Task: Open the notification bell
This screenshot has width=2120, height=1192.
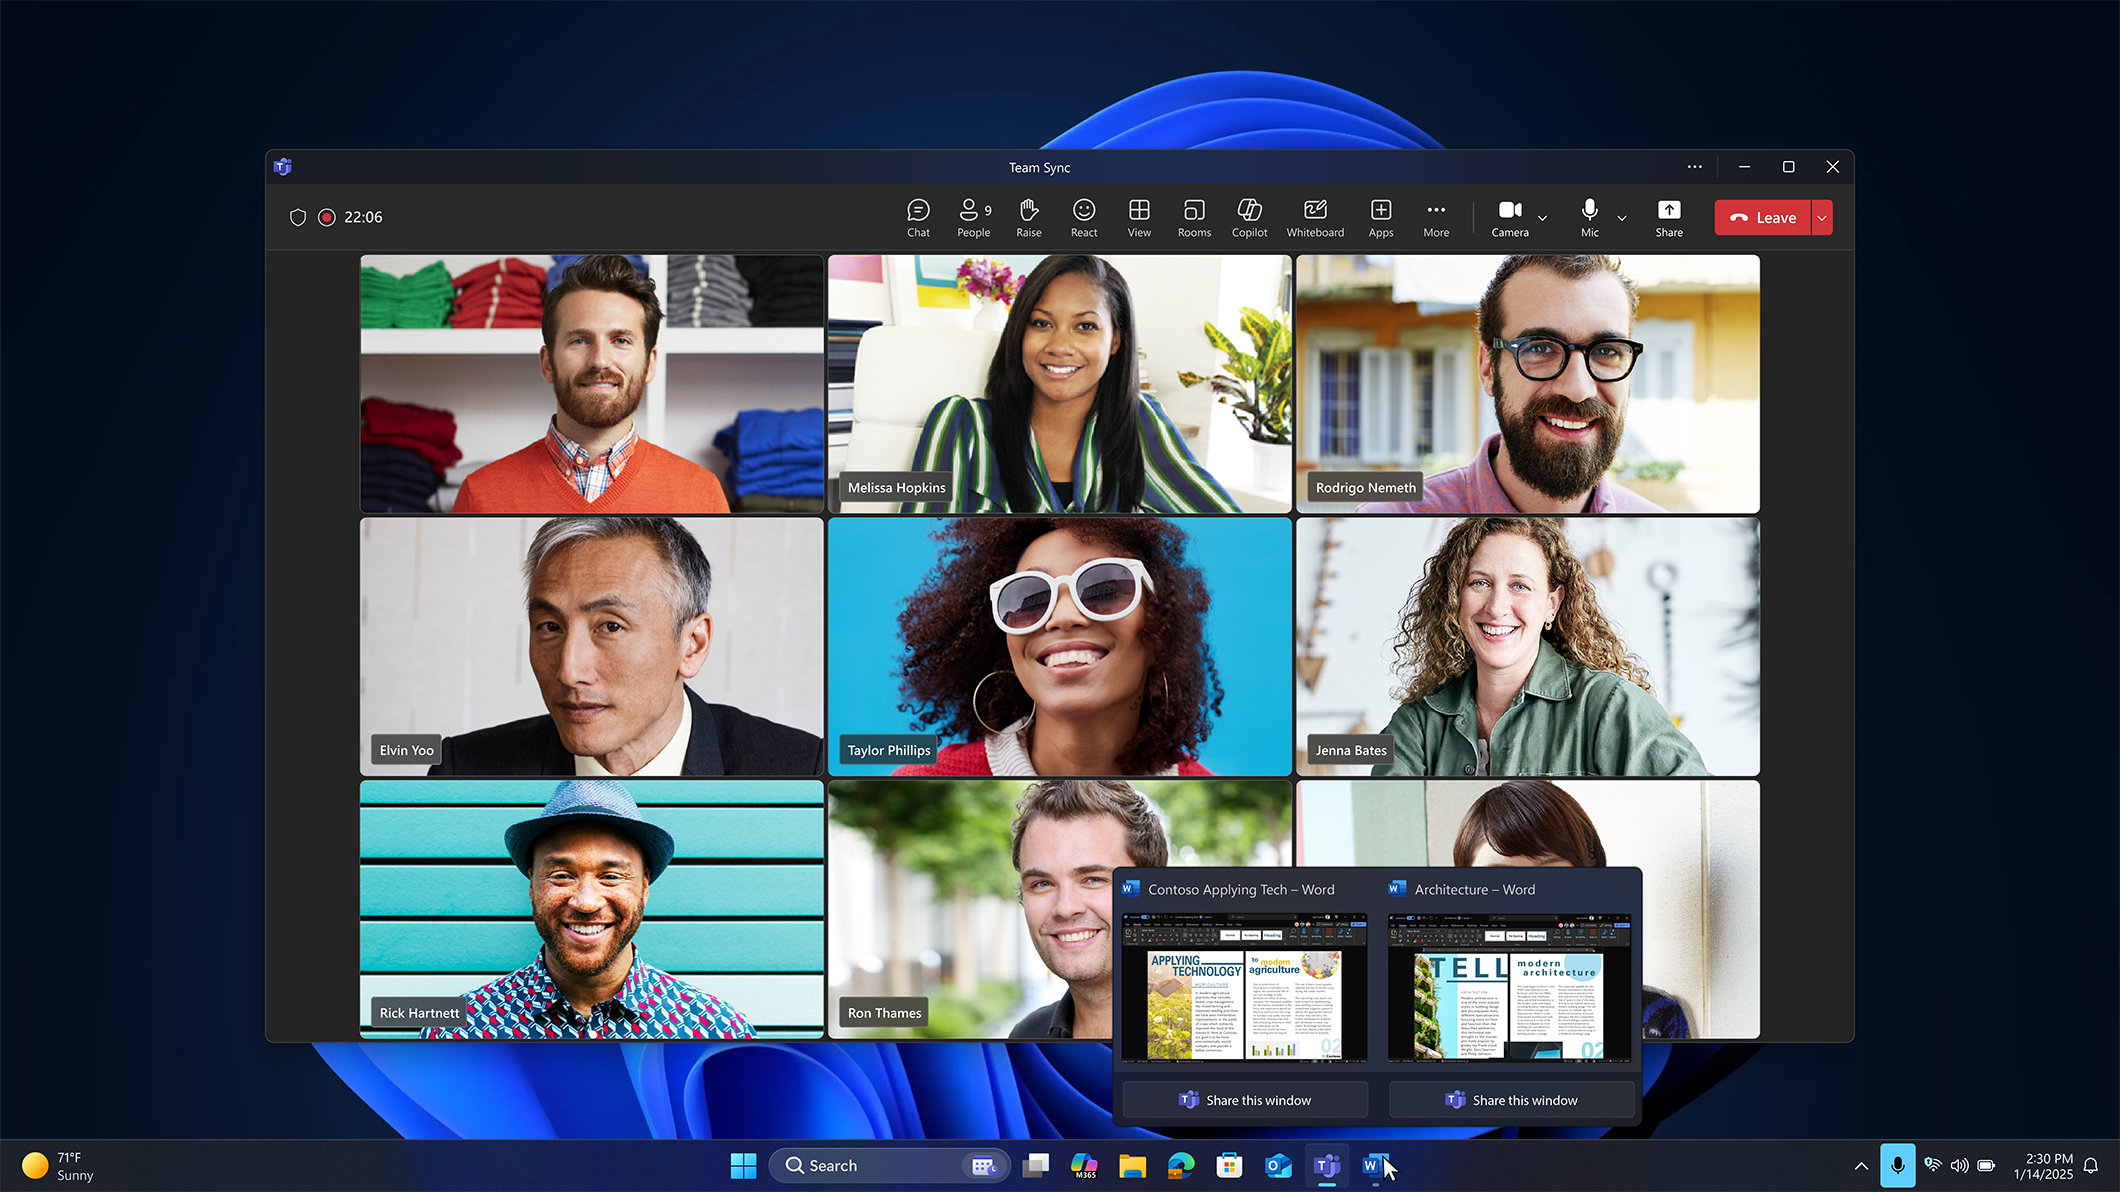Action: (2091, 1166)
